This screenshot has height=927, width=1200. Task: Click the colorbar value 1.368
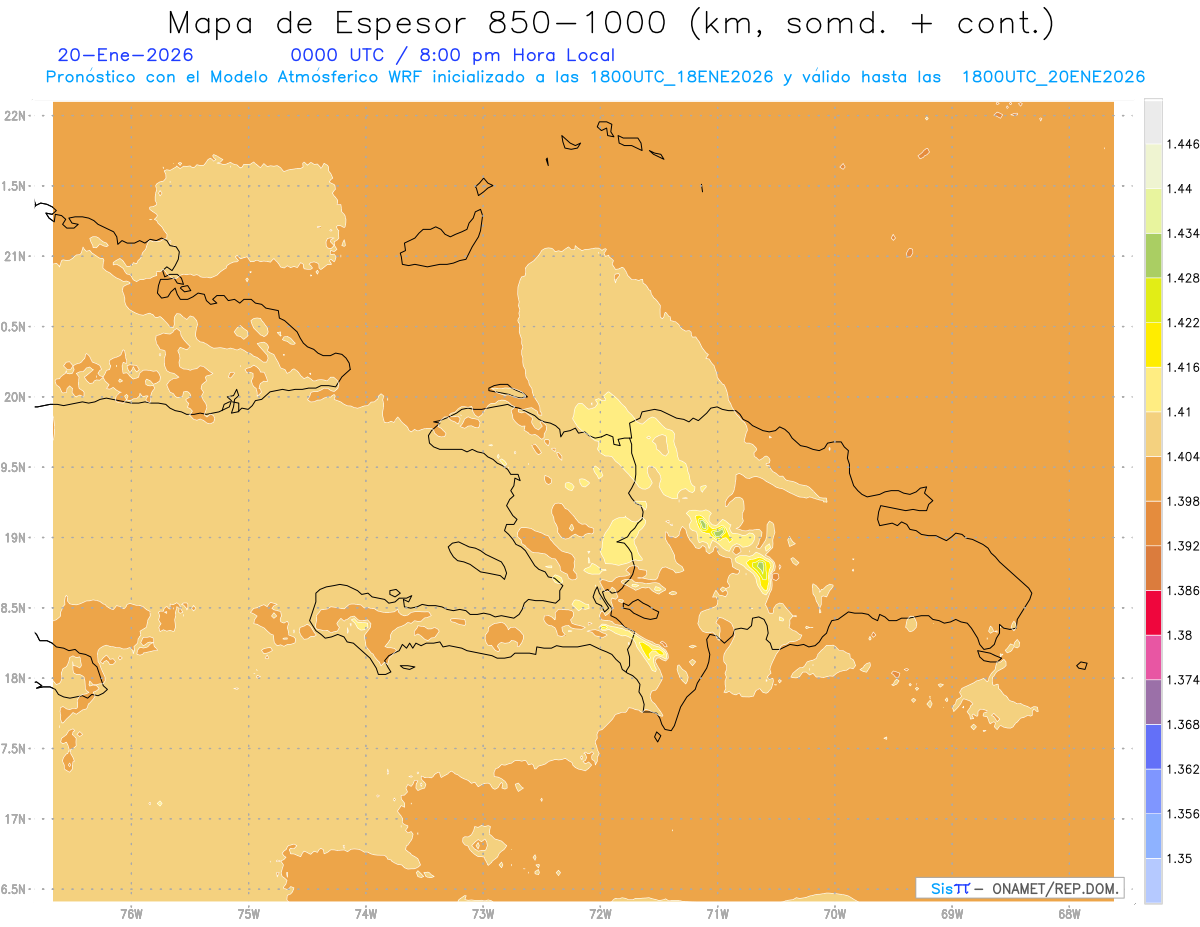pyautogui.click(x=1184, y=724)
